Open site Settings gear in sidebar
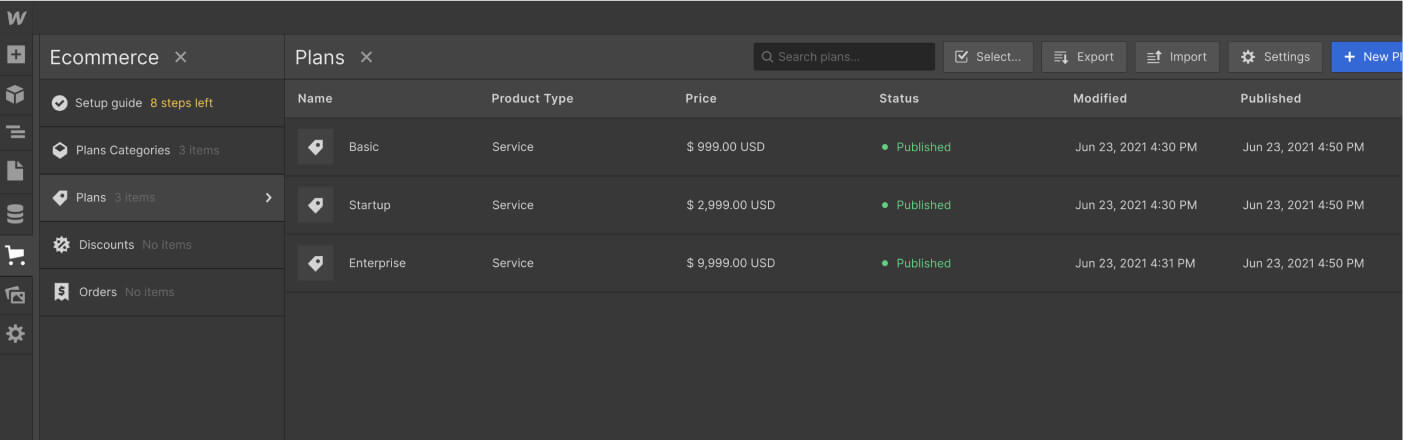The height and width of the screenshot is (440, 1403). pos(15,334)
